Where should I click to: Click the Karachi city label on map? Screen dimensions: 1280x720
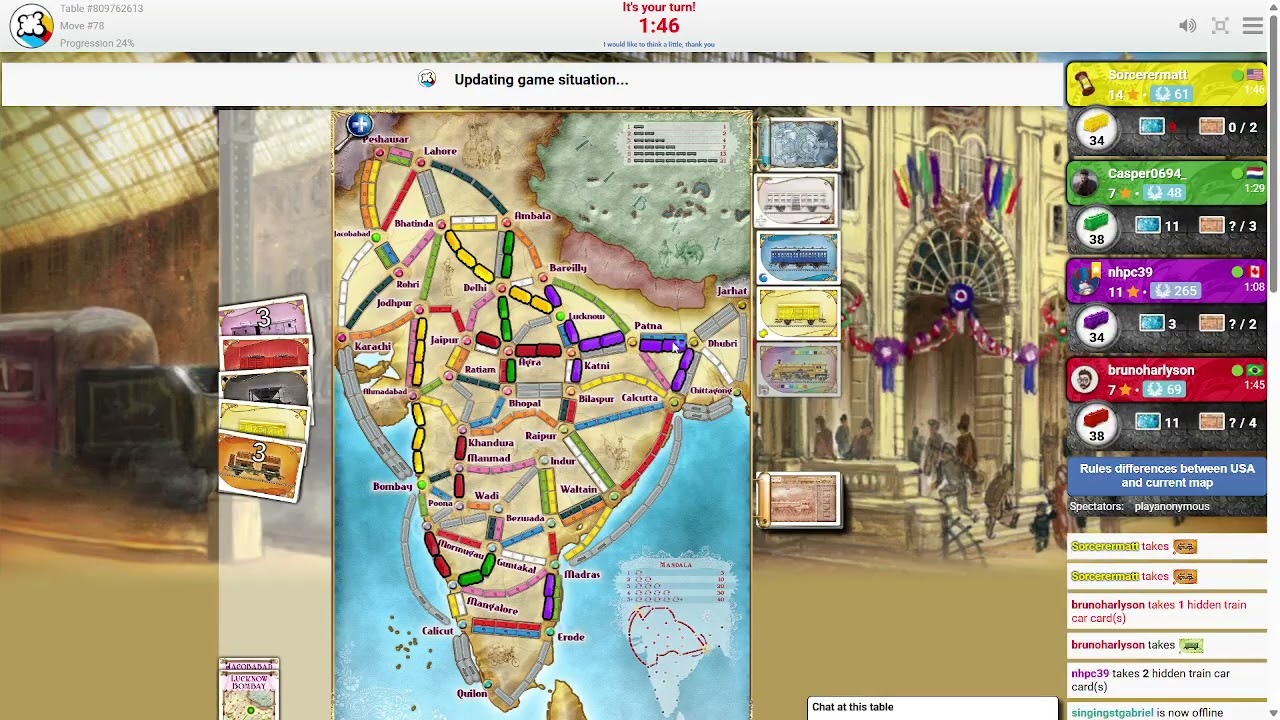(x=372, y=347)
